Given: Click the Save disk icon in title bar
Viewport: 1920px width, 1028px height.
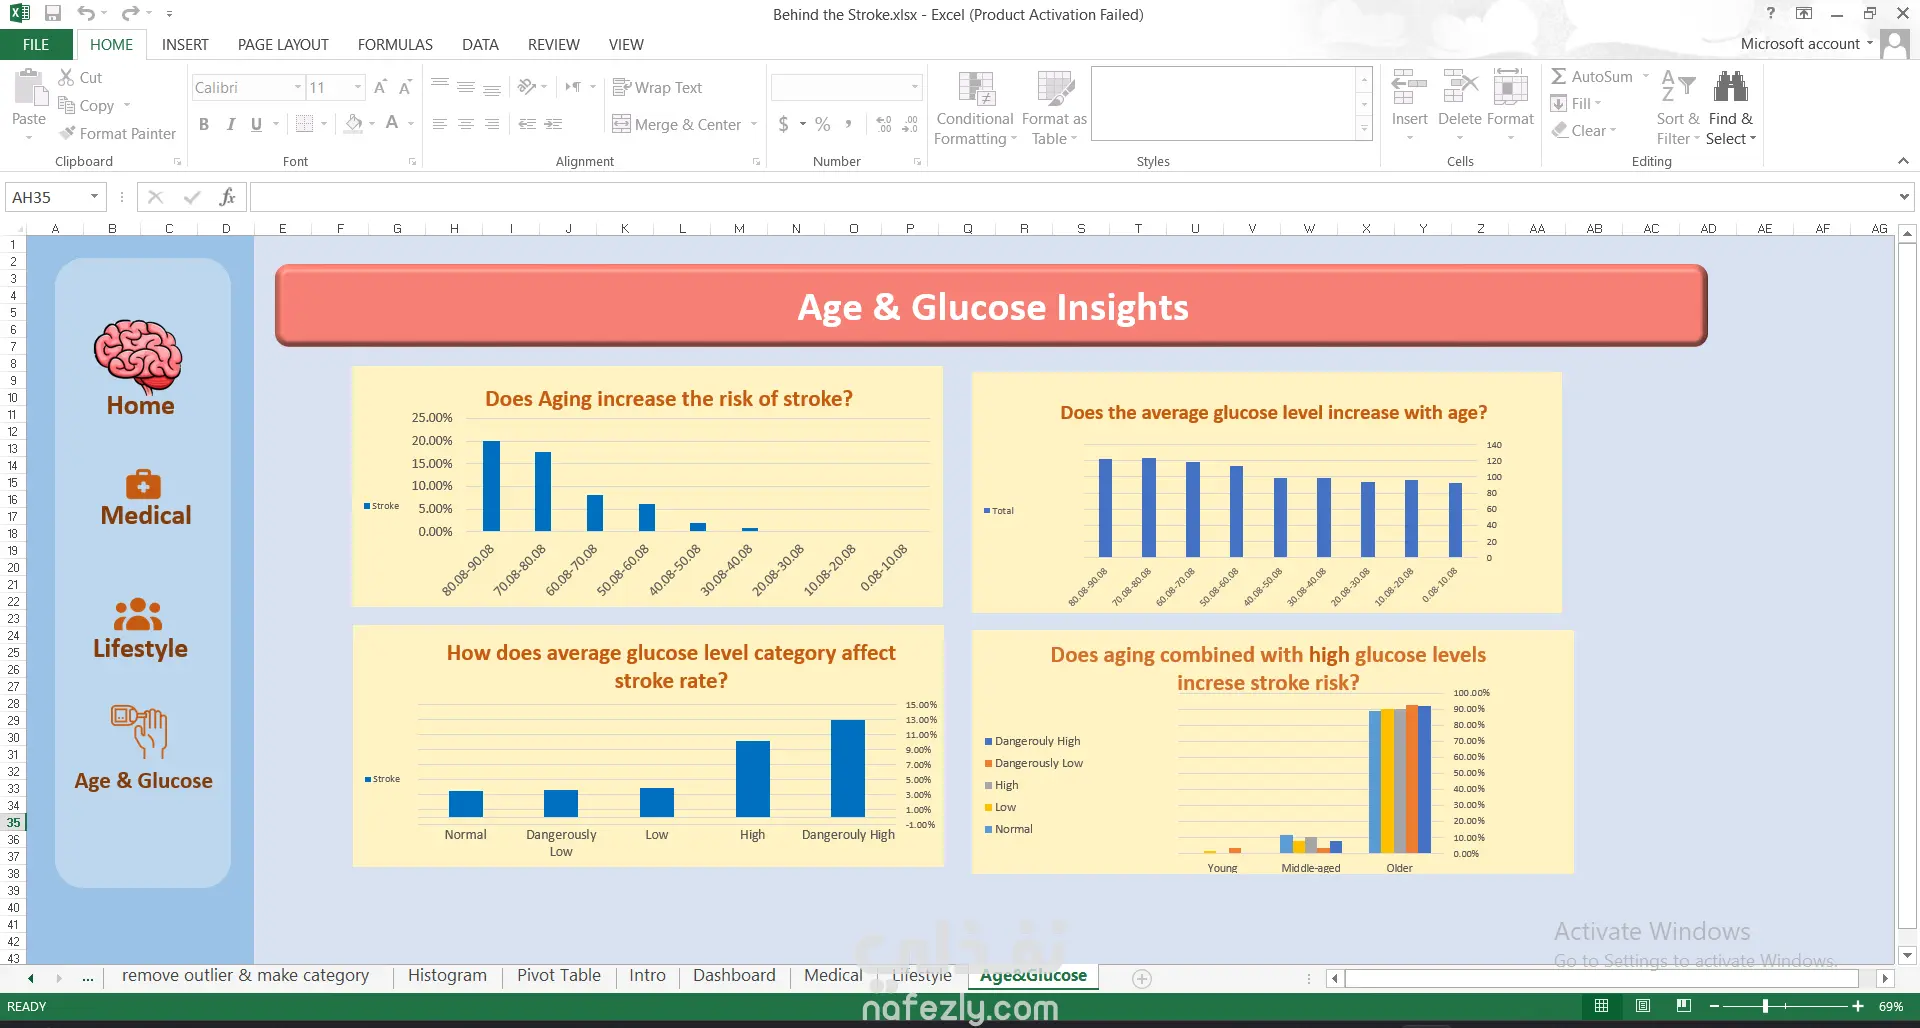Looking at the screenshot, I should pos(53,14).
